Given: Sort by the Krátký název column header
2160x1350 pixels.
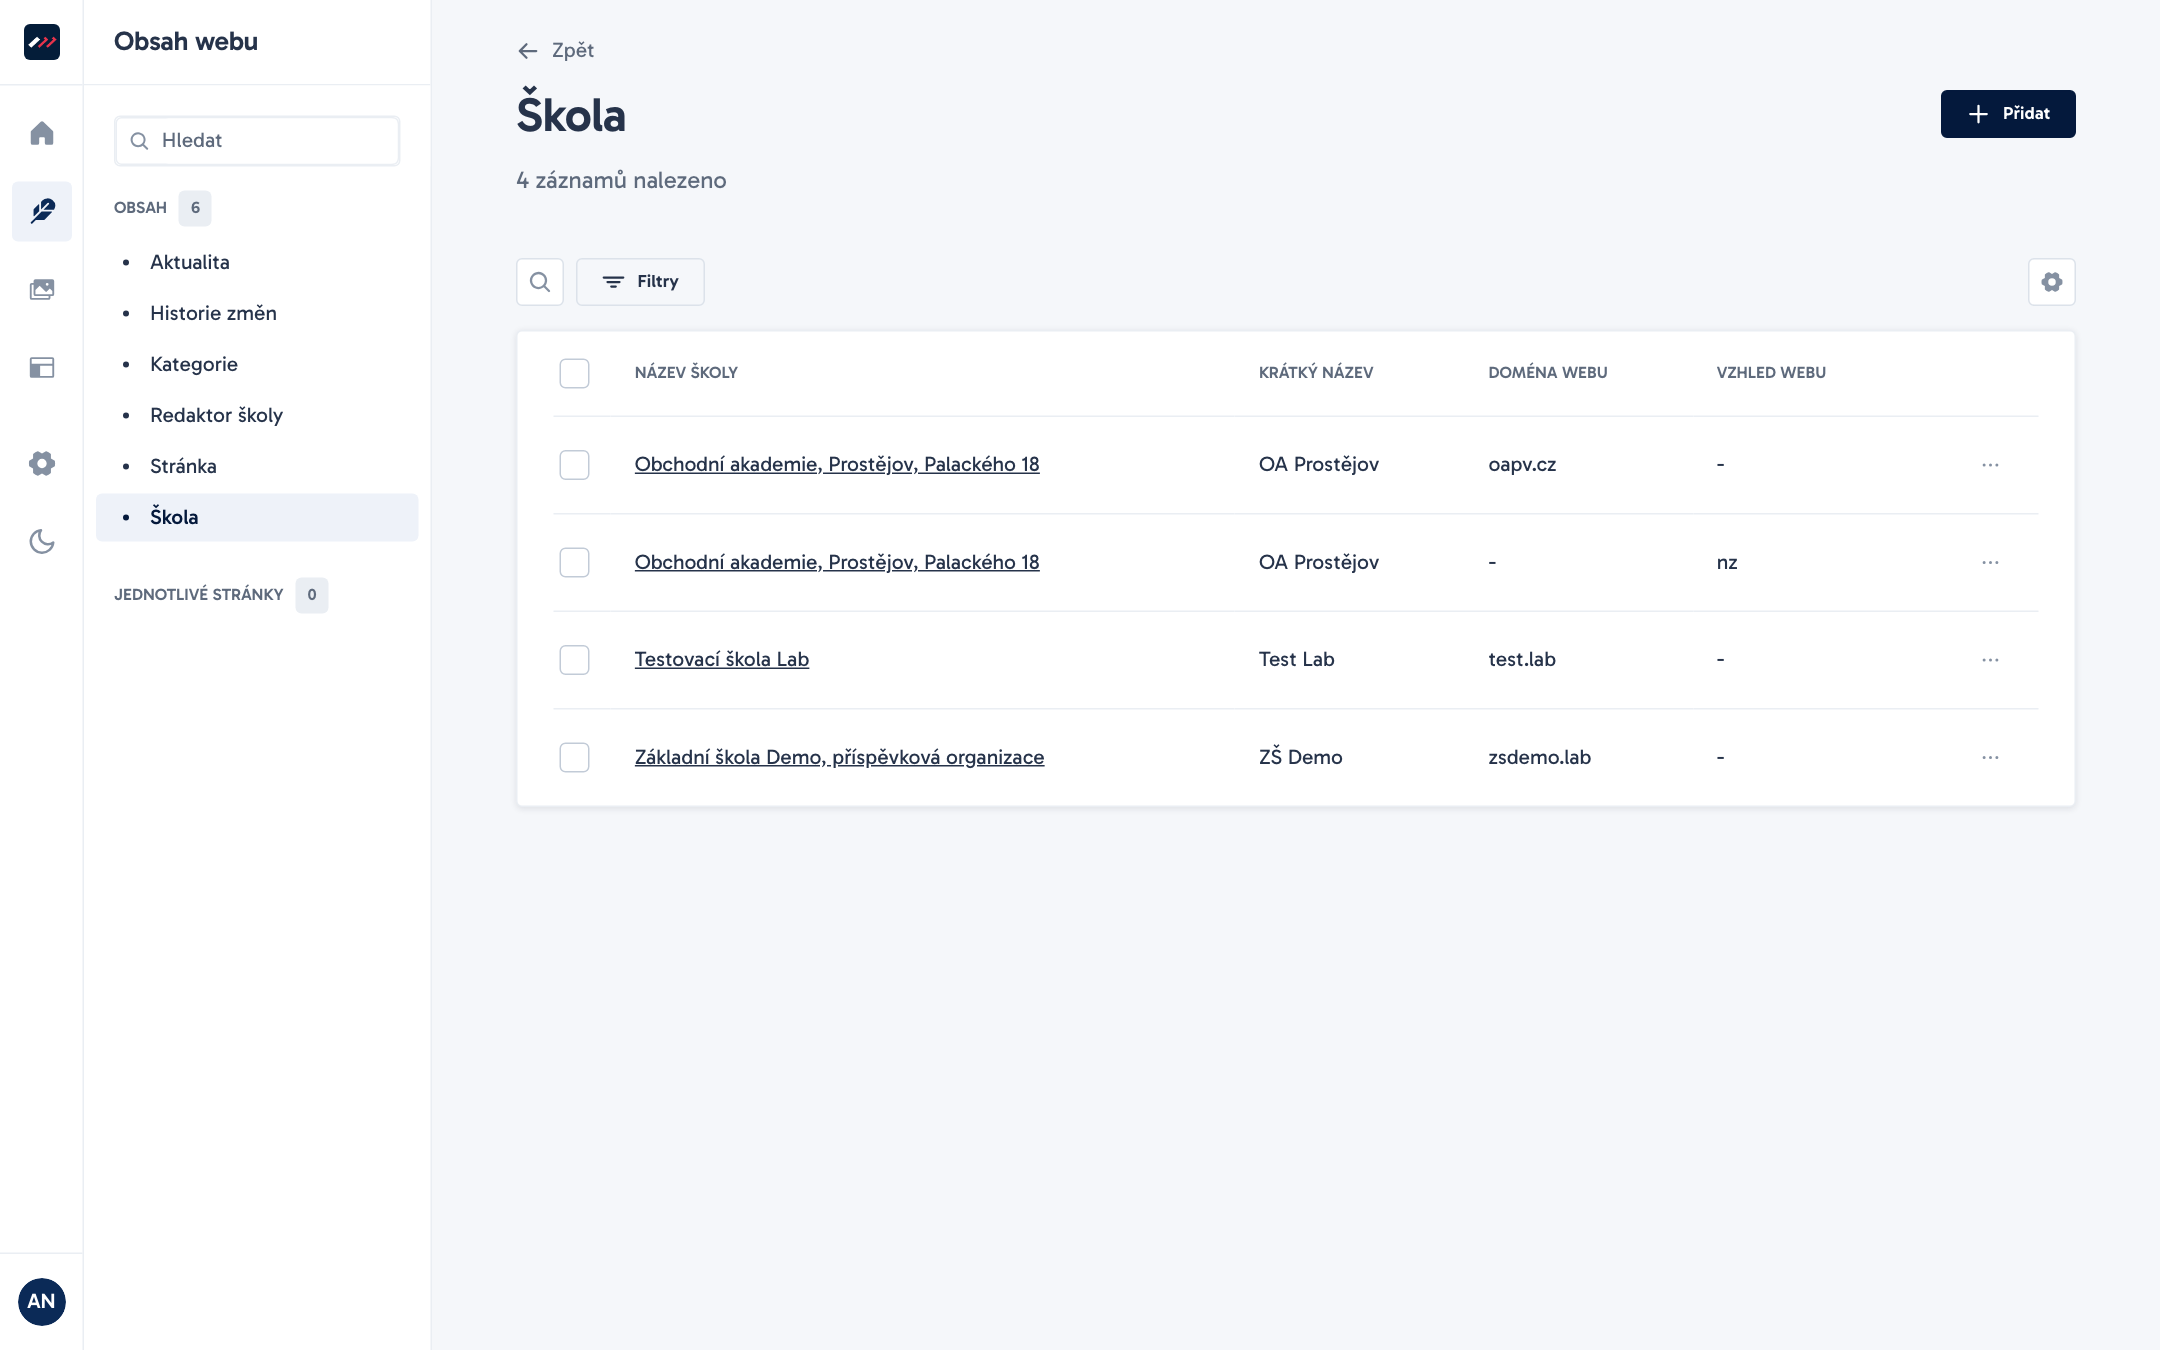Looking at the screenshot, I should coord(1315,372).
